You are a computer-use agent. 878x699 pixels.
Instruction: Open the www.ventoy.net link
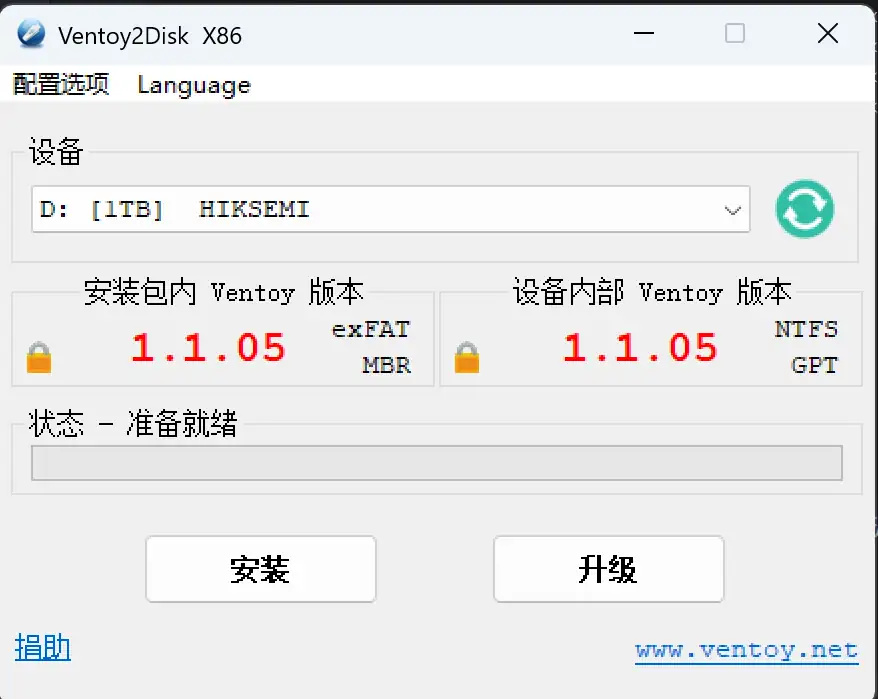(x=746, y=650)
